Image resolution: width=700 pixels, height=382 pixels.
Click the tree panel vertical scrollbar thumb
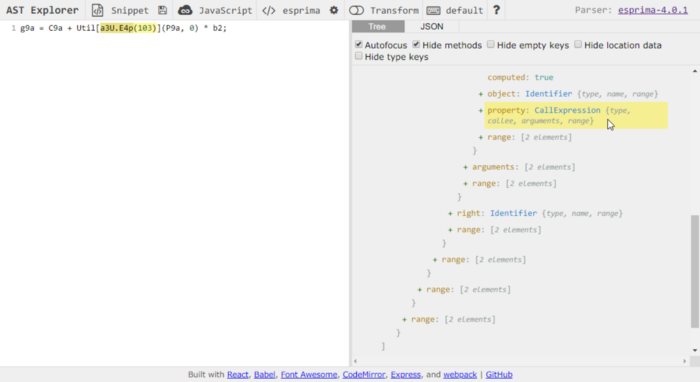pyautogui.click(x=695, y=271)
